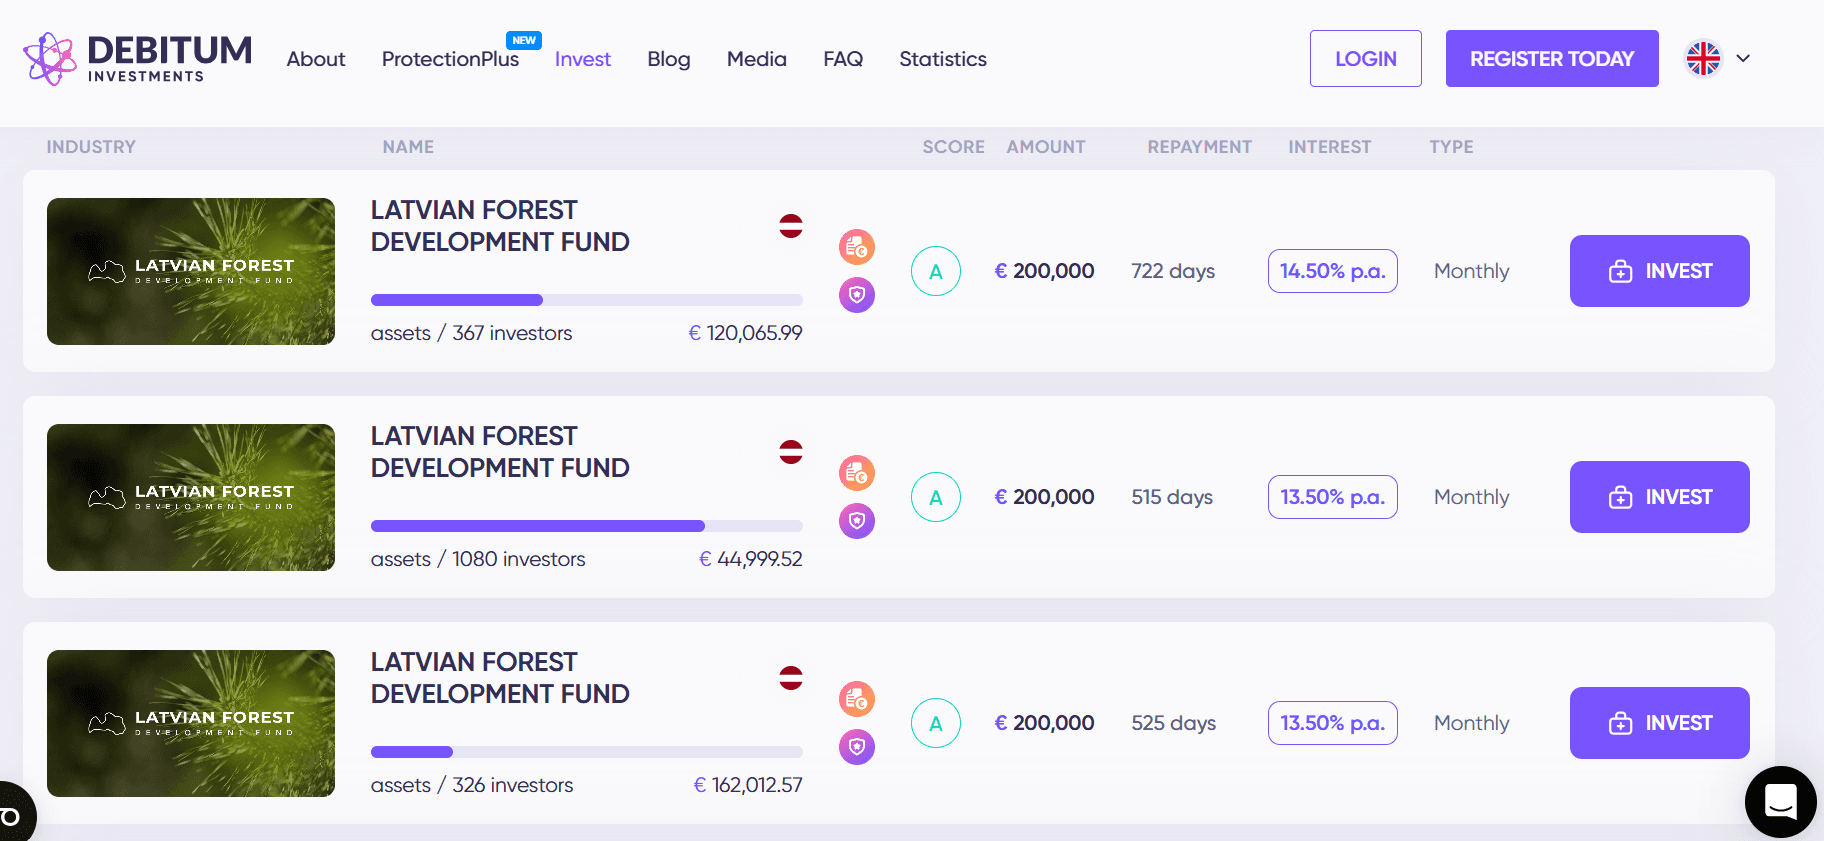Click the UK flag language icon
The image size is (1824, 841).
1703,59
